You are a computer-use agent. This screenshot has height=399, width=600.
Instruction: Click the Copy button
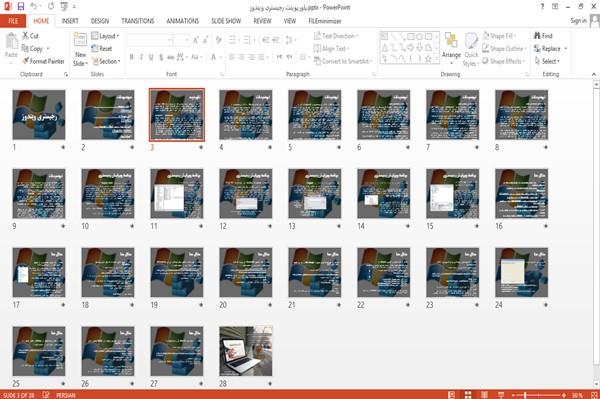click(x=33, y=49)
